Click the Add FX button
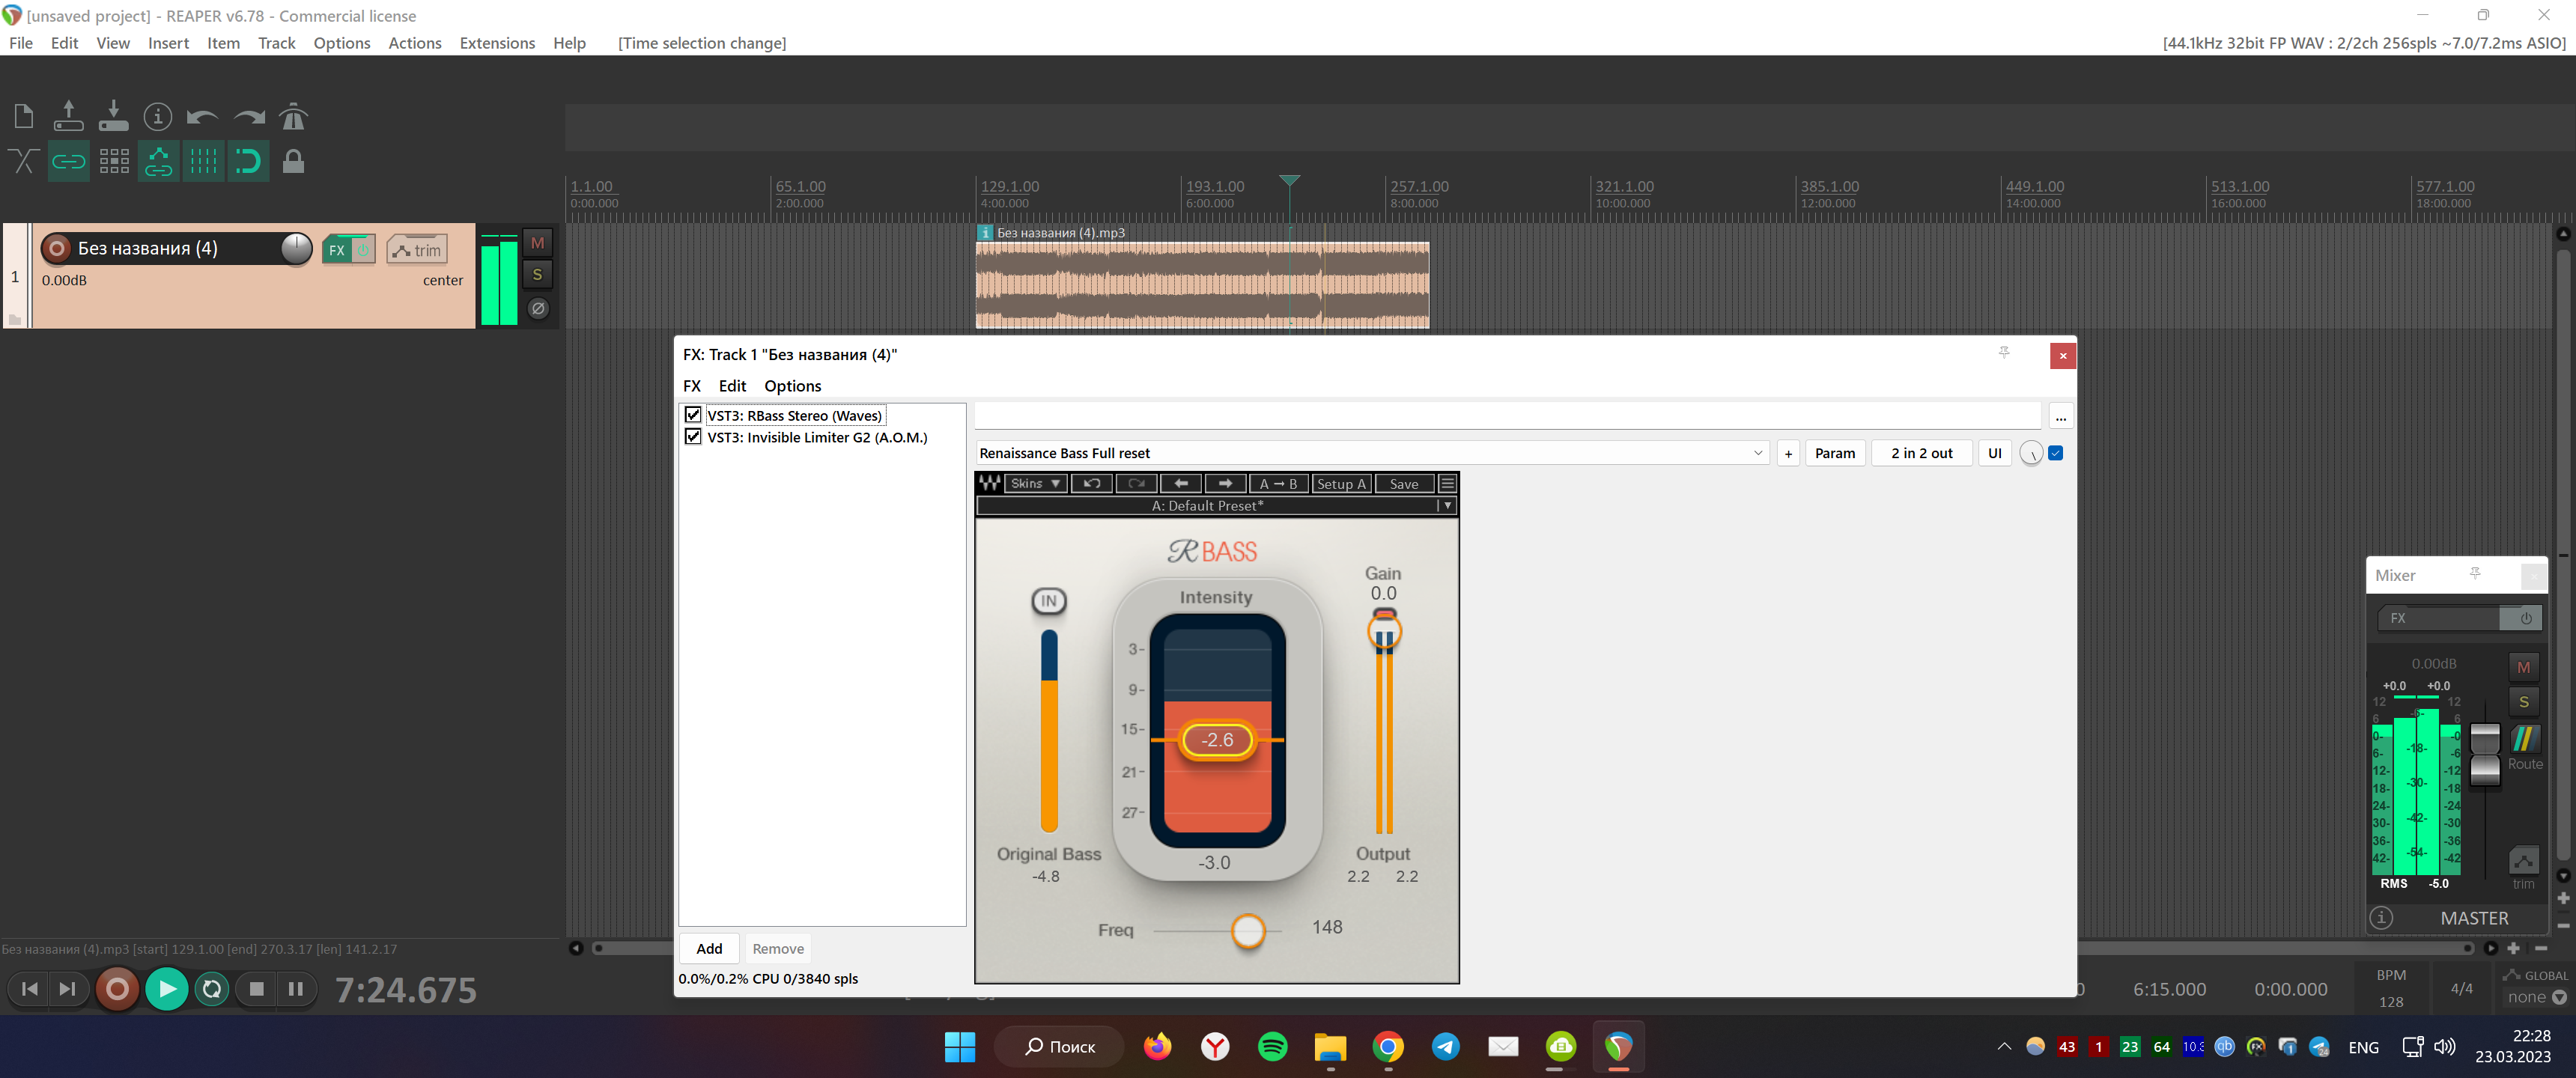The image size is (2576, 1078). pyautogui.click(x=709, y=949)
